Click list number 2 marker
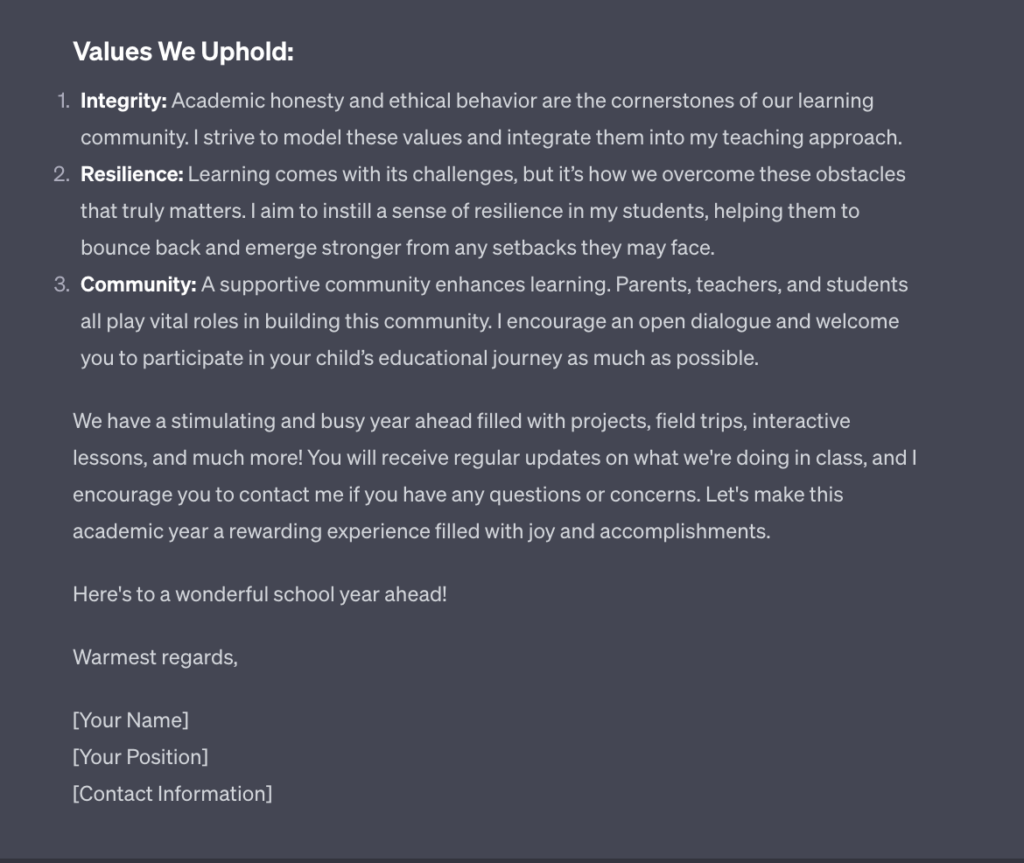 click(x=61, y=174)
